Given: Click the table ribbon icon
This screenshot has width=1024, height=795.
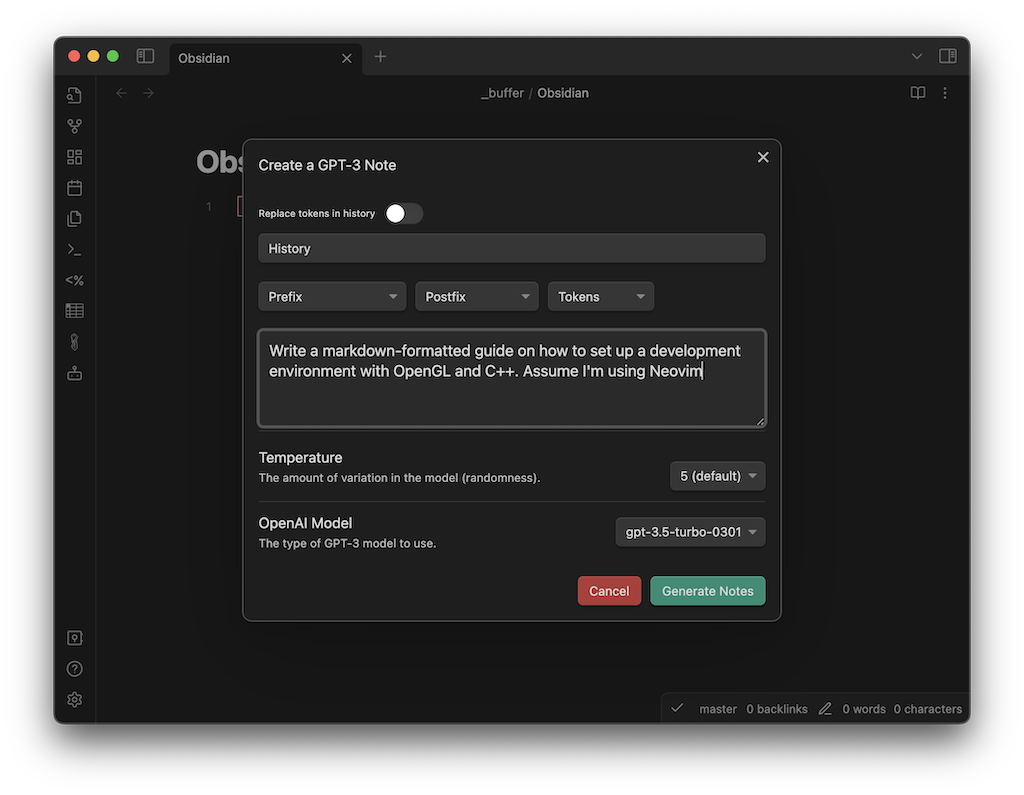Looking at the screenshot, I should [74, 311].
